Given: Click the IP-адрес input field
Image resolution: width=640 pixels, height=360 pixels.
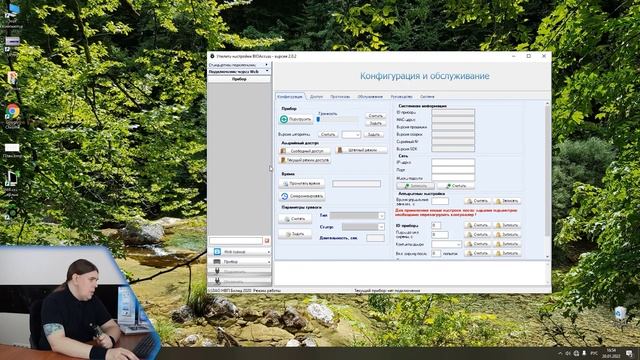Looking at the screenshot, I should pos(453,162).
